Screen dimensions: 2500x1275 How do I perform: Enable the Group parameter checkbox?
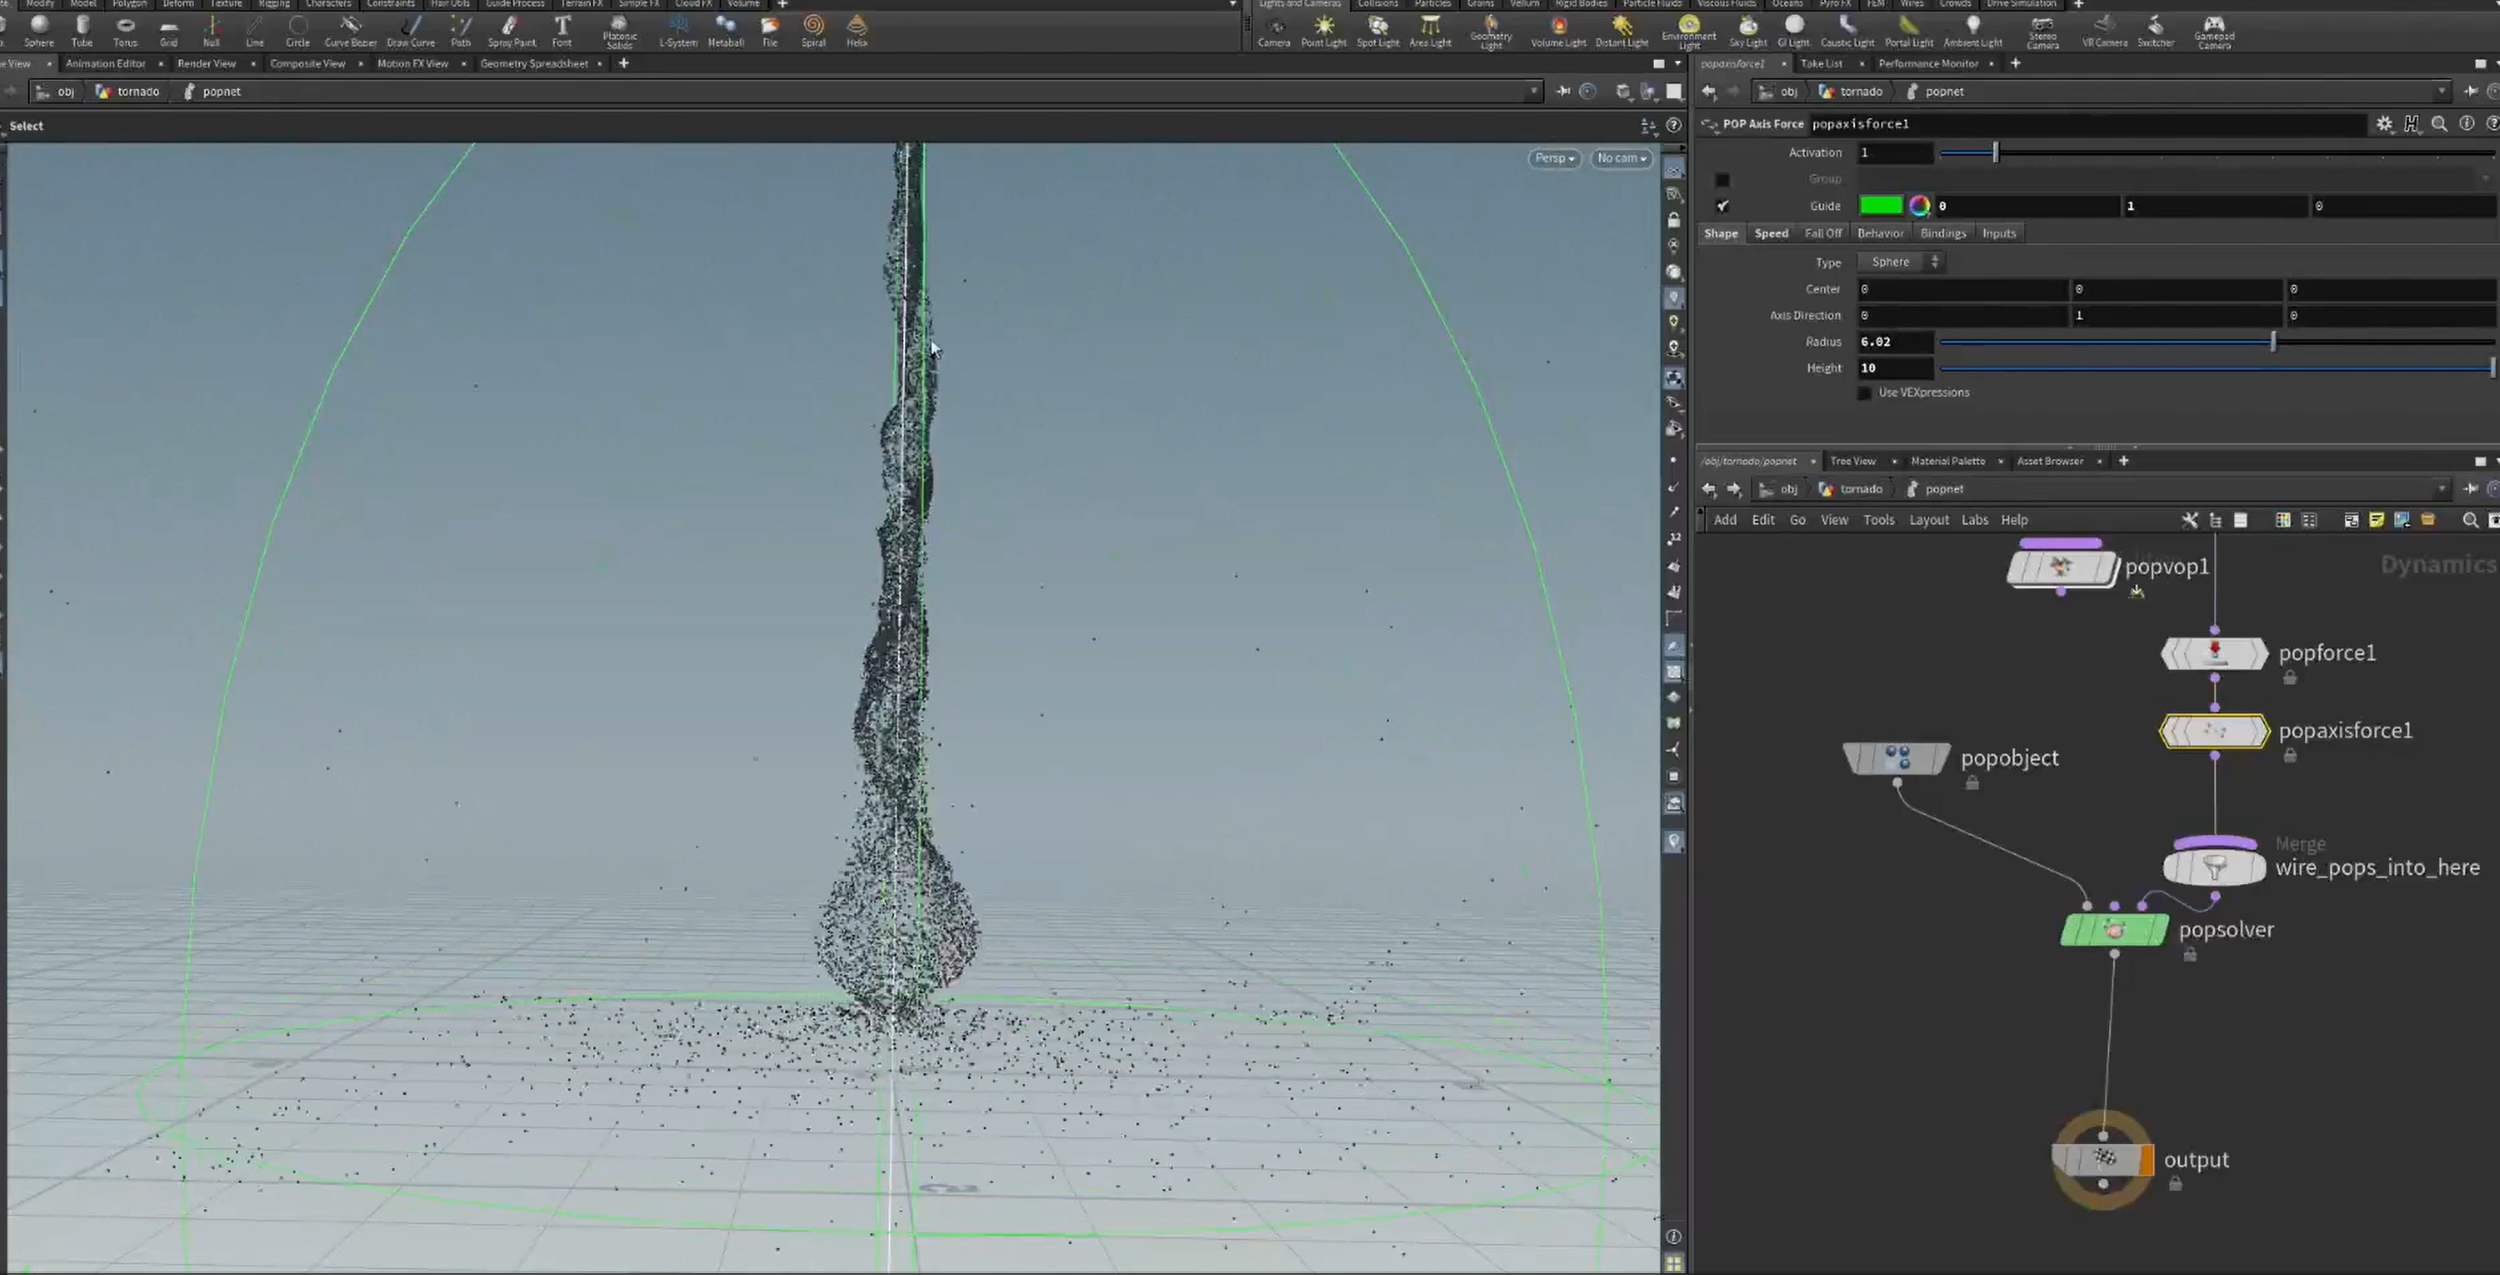(x=1724, y=178)
